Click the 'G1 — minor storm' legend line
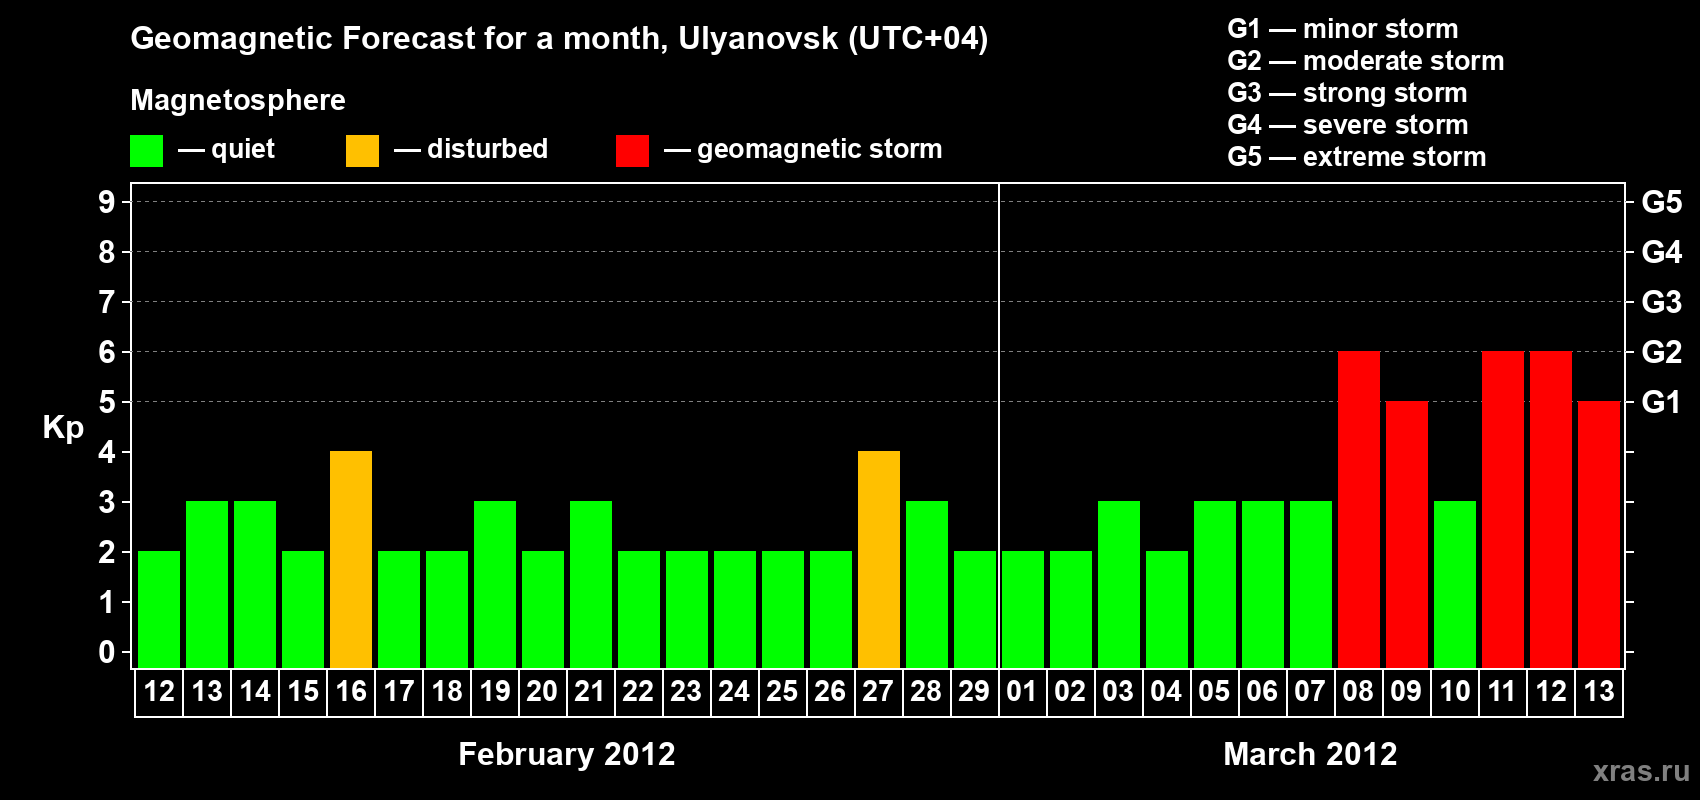 coord(1343,29)
